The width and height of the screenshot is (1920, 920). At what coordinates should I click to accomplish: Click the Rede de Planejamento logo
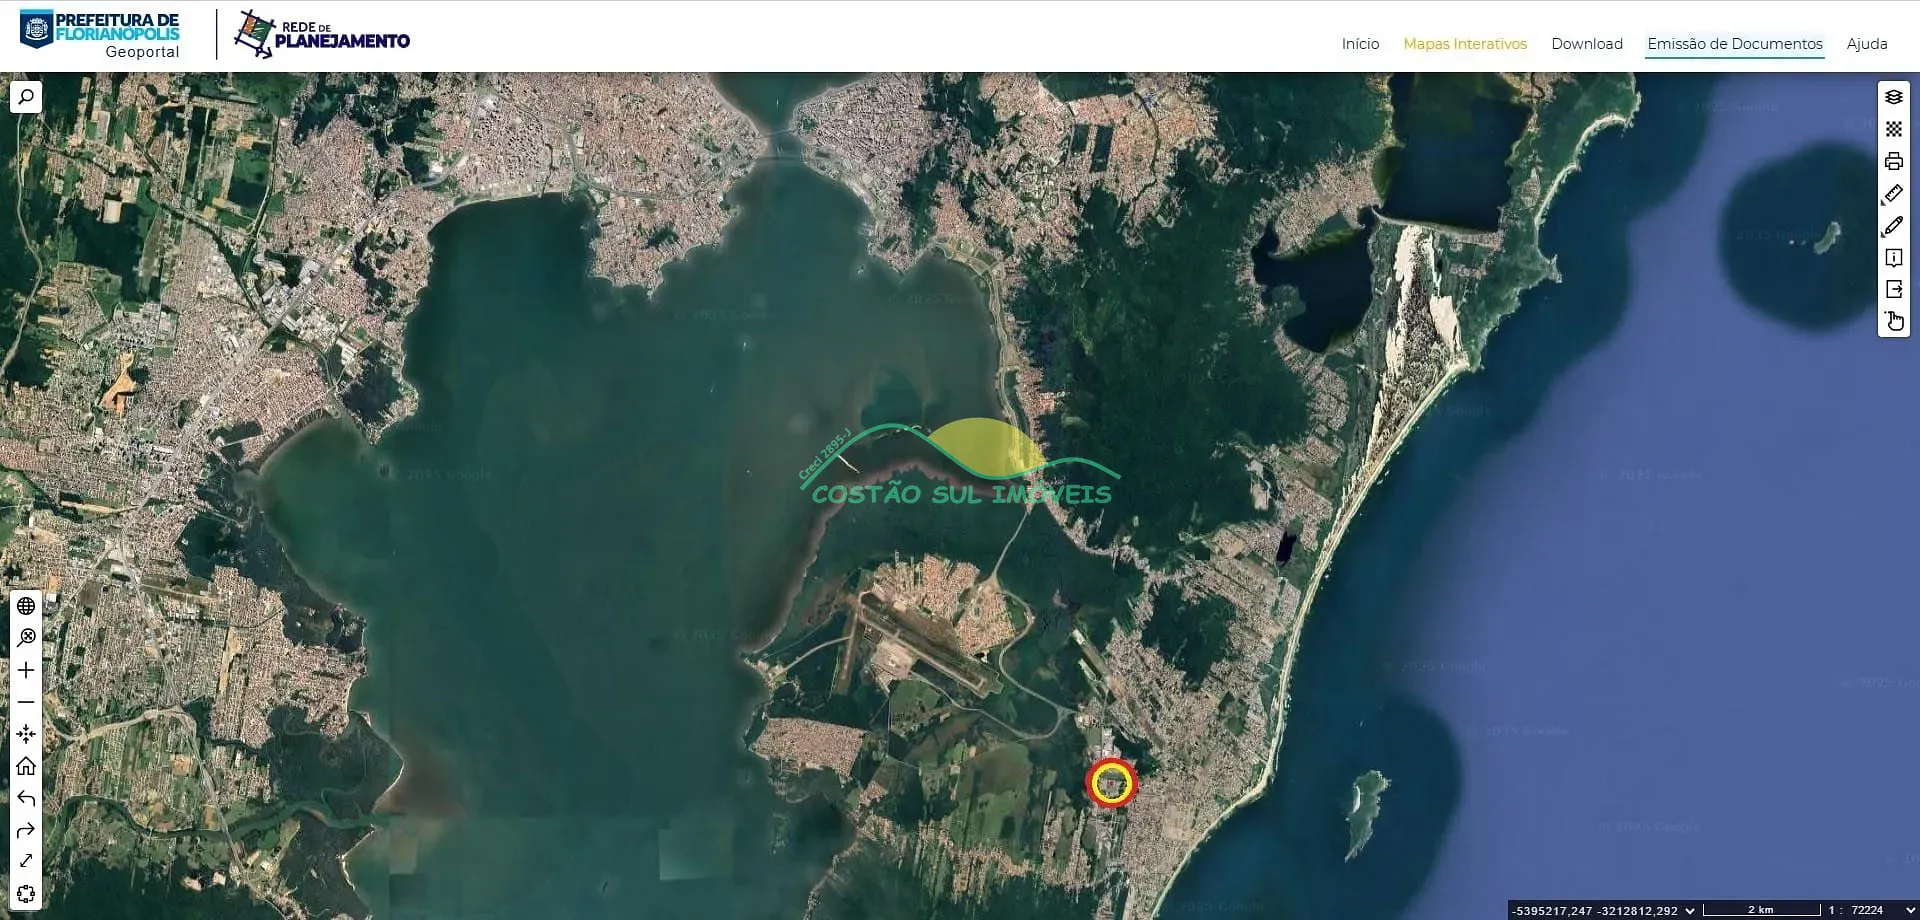click(x=322, y=35)
